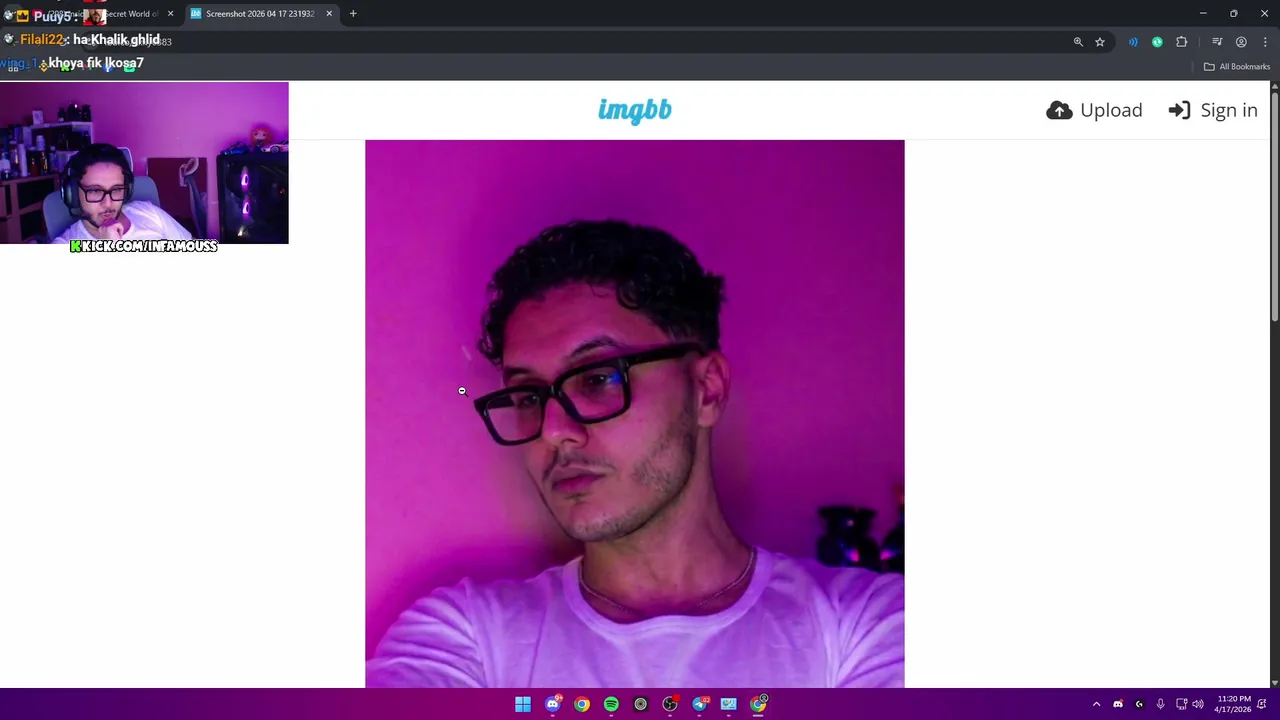This screenshot has width=1280, height=720.
Task: Click the KICK.COM/INFAMOUSS overlay text
Action: [144, 246]
